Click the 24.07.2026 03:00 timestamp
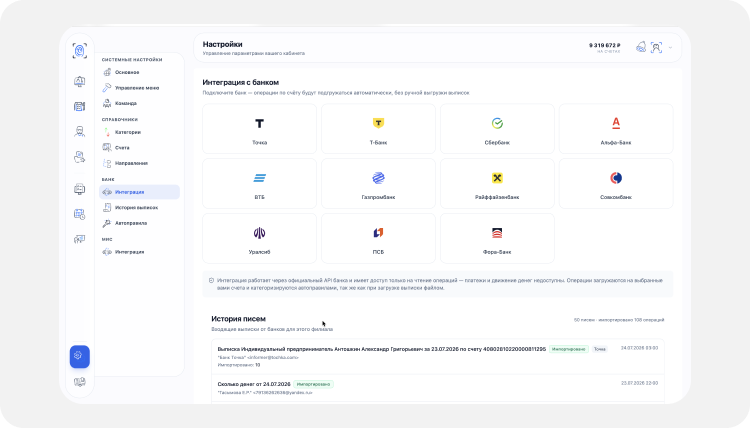The width and height of the screenshot is (750, 428). click(639, 348)
